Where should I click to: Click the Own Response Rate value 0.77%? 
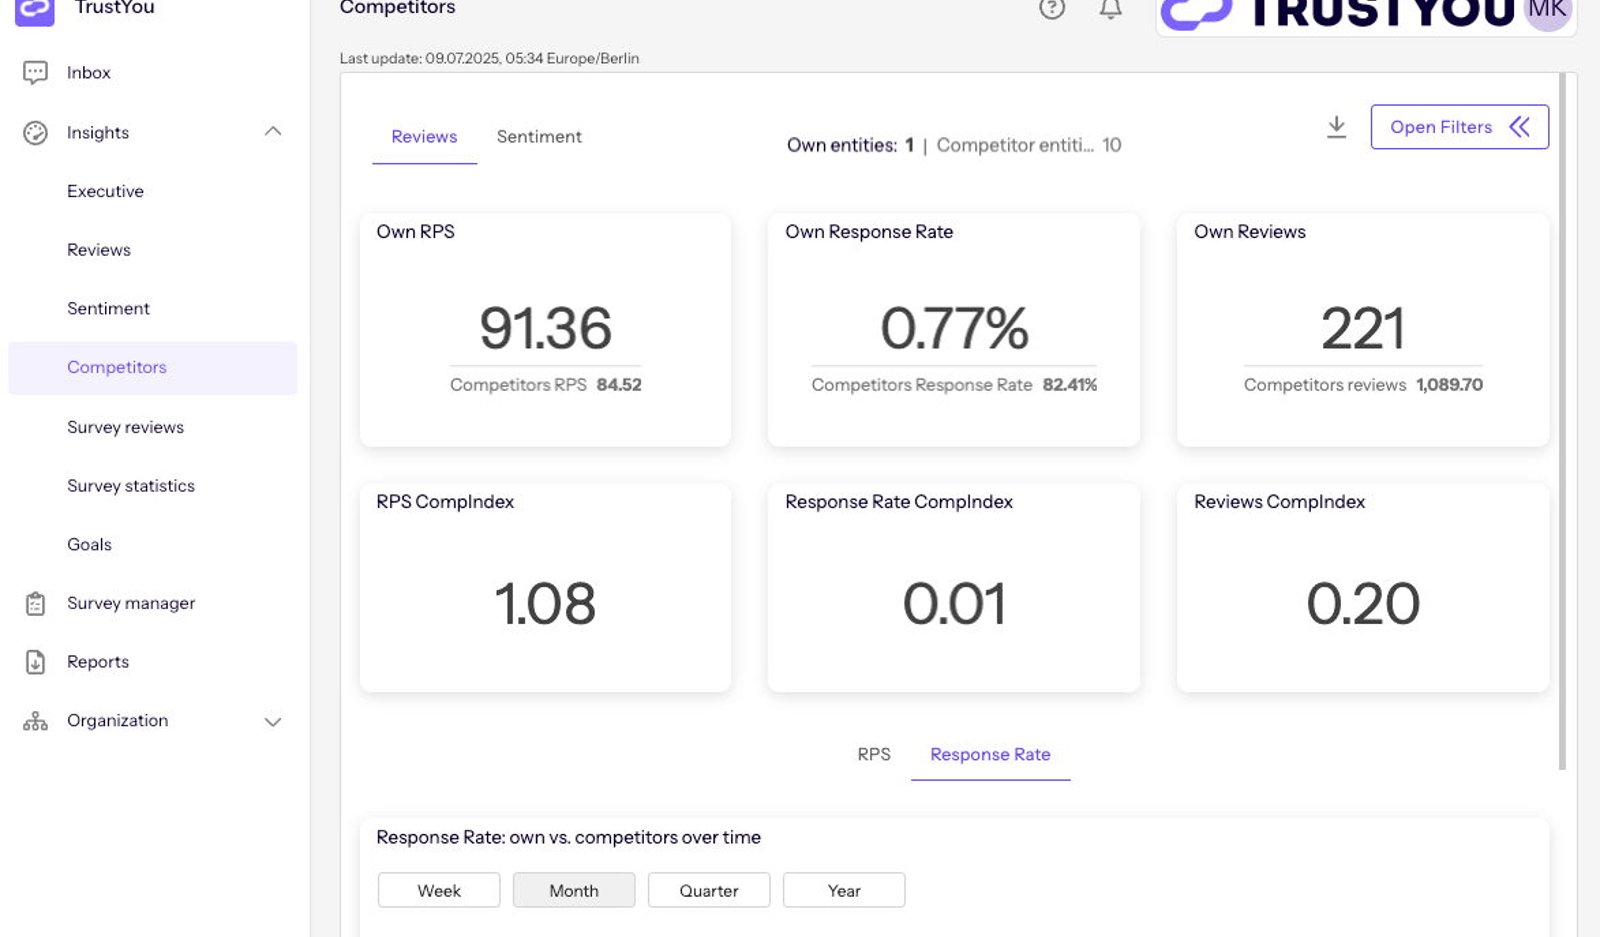[x=954, y=328]
